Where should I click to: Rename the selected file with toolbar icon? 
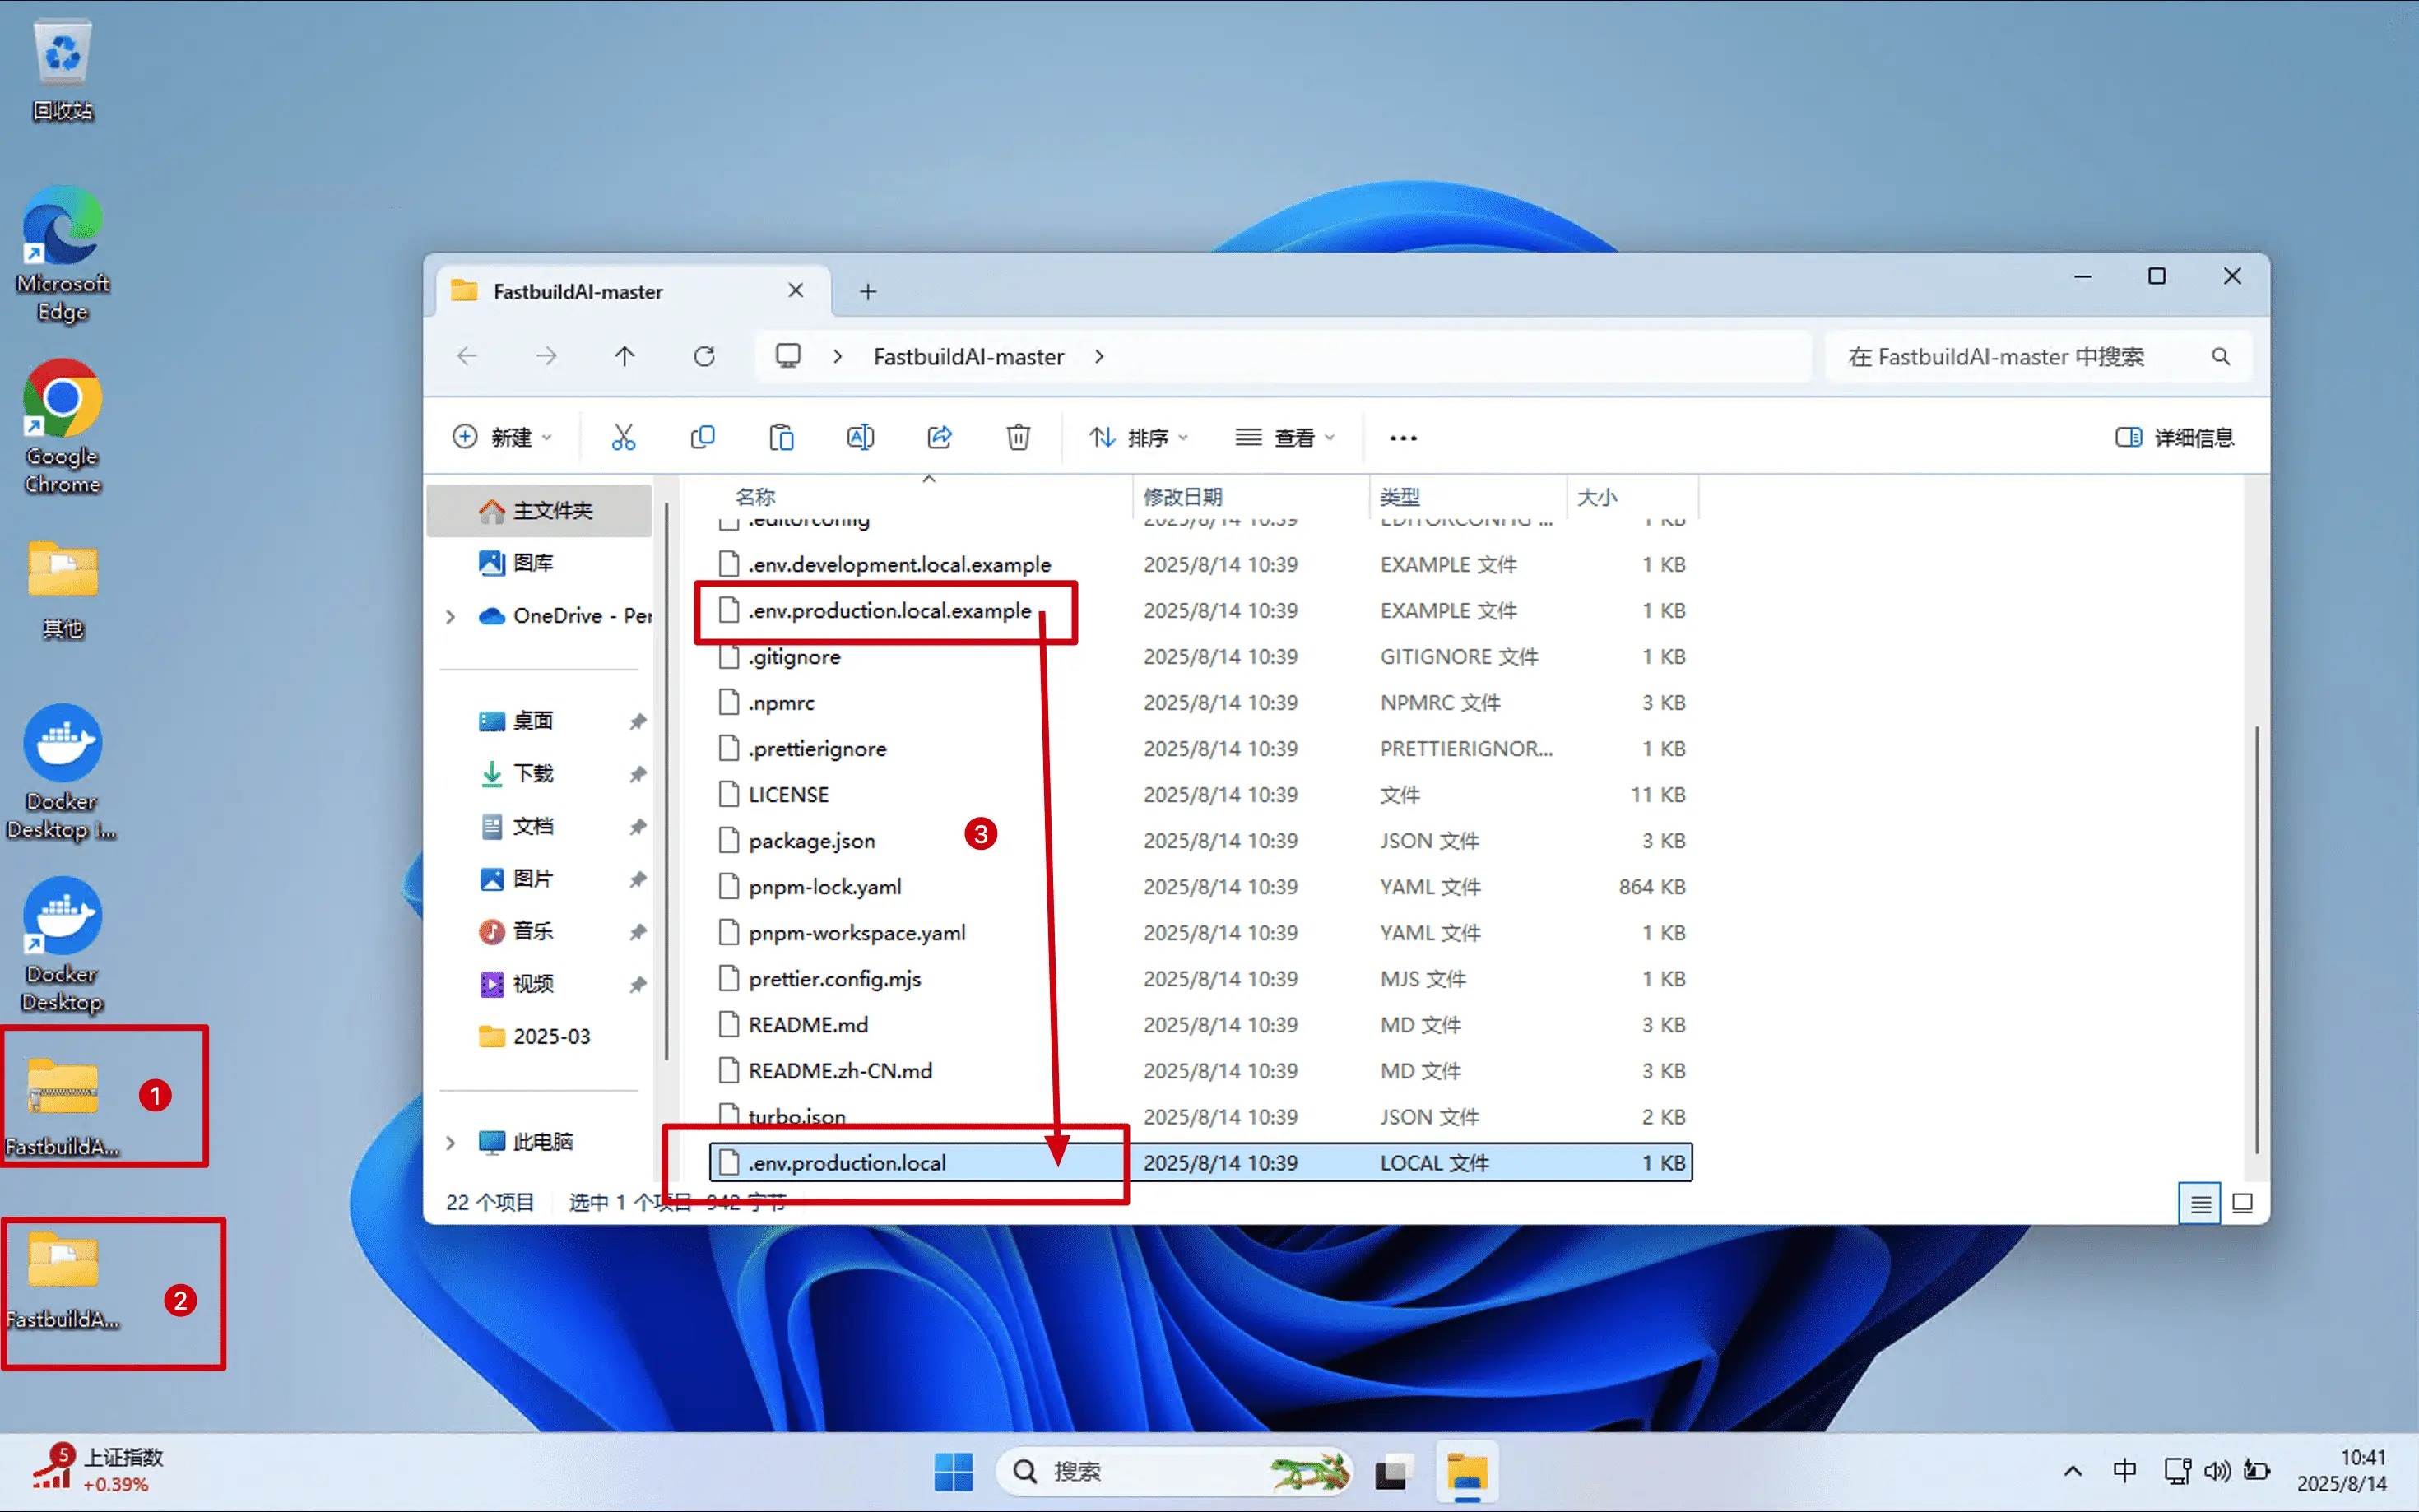coord(860,437)
